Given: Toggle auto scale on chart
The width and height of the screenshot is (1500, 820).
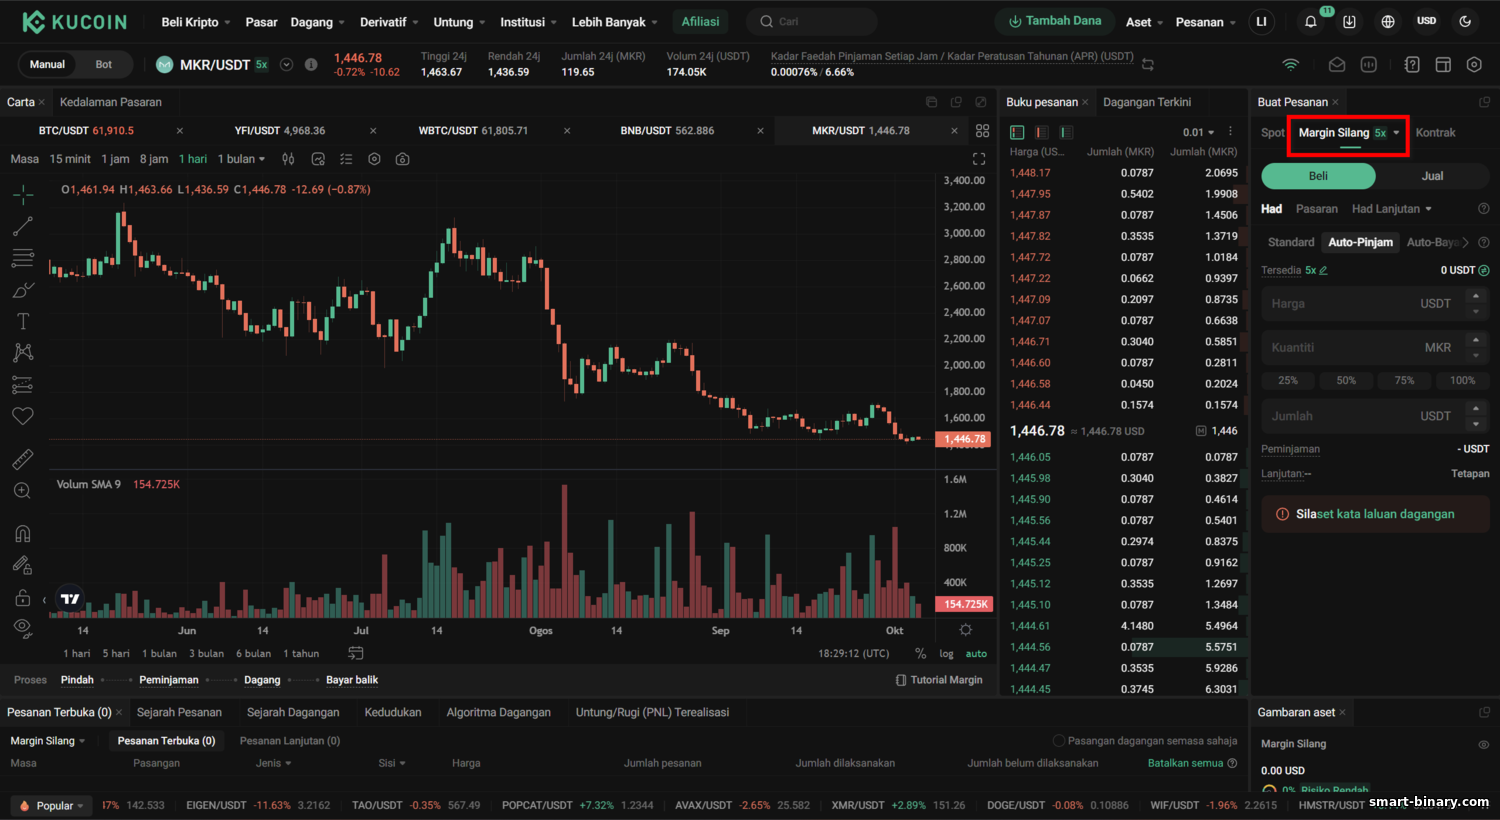Looking at the screenshot, I should pos(976,654).
